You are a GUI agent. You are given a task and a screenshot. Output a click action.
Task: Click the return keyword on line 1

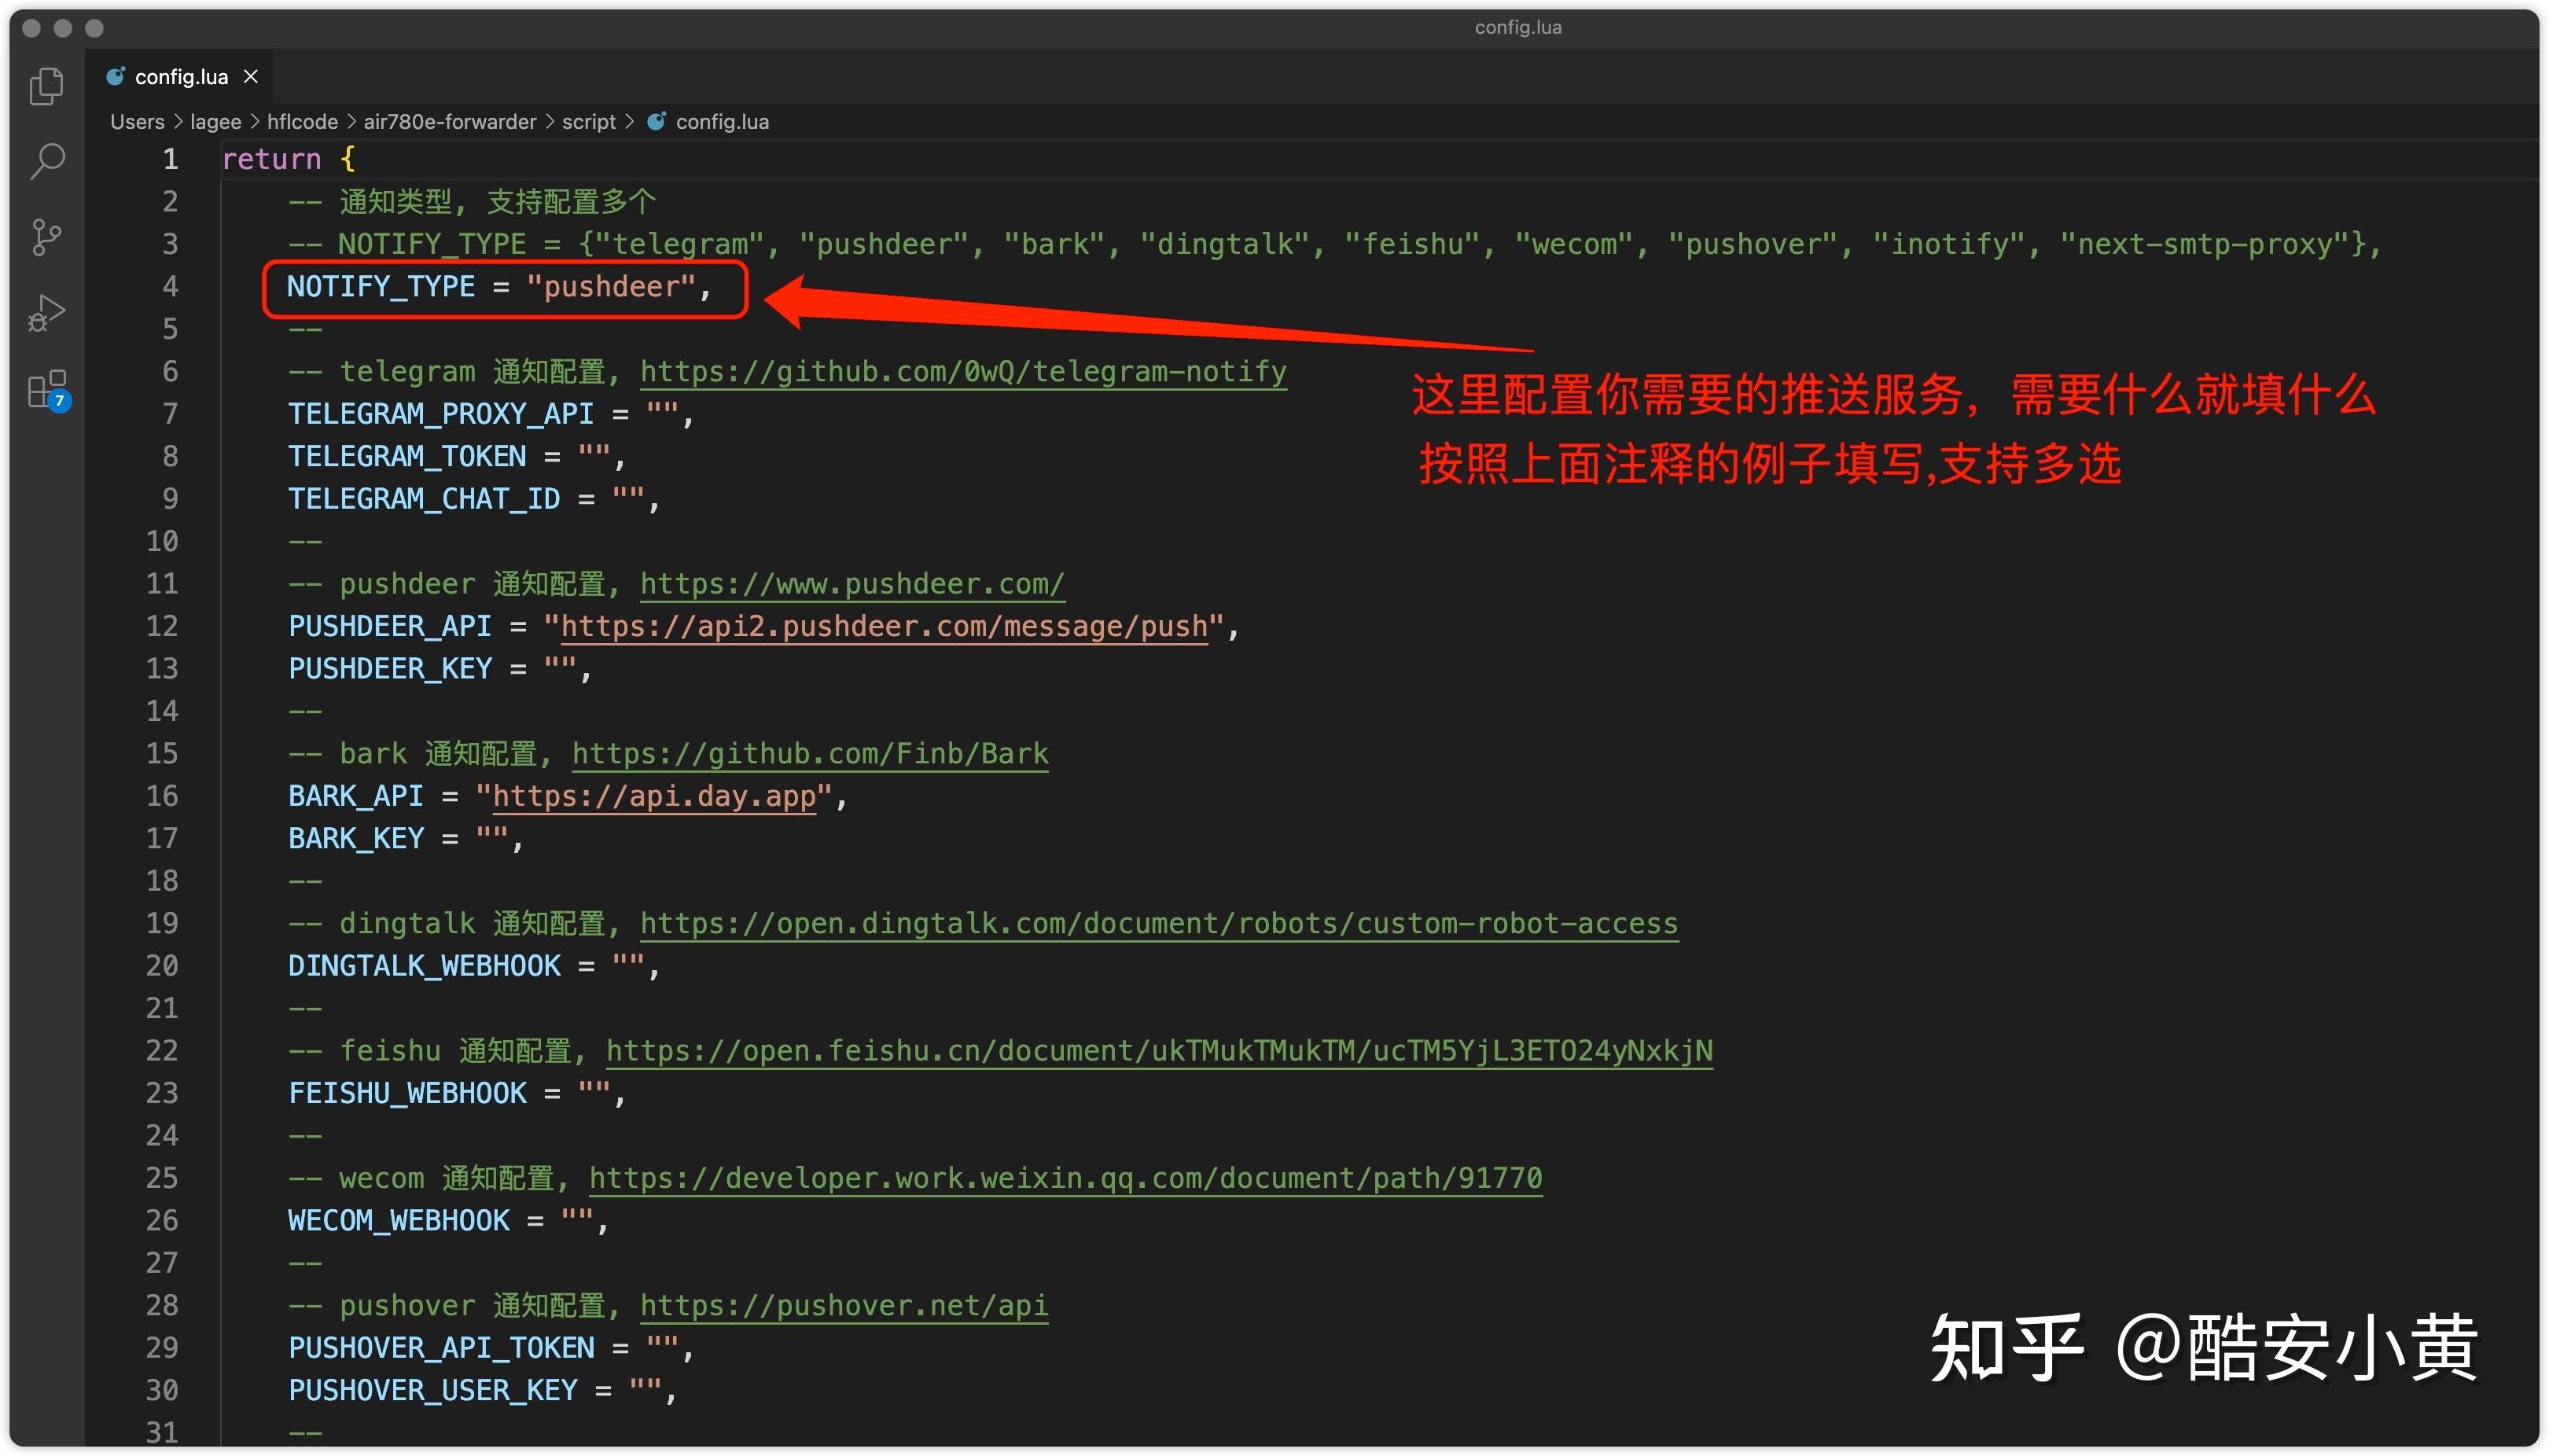tap(272, 159)
